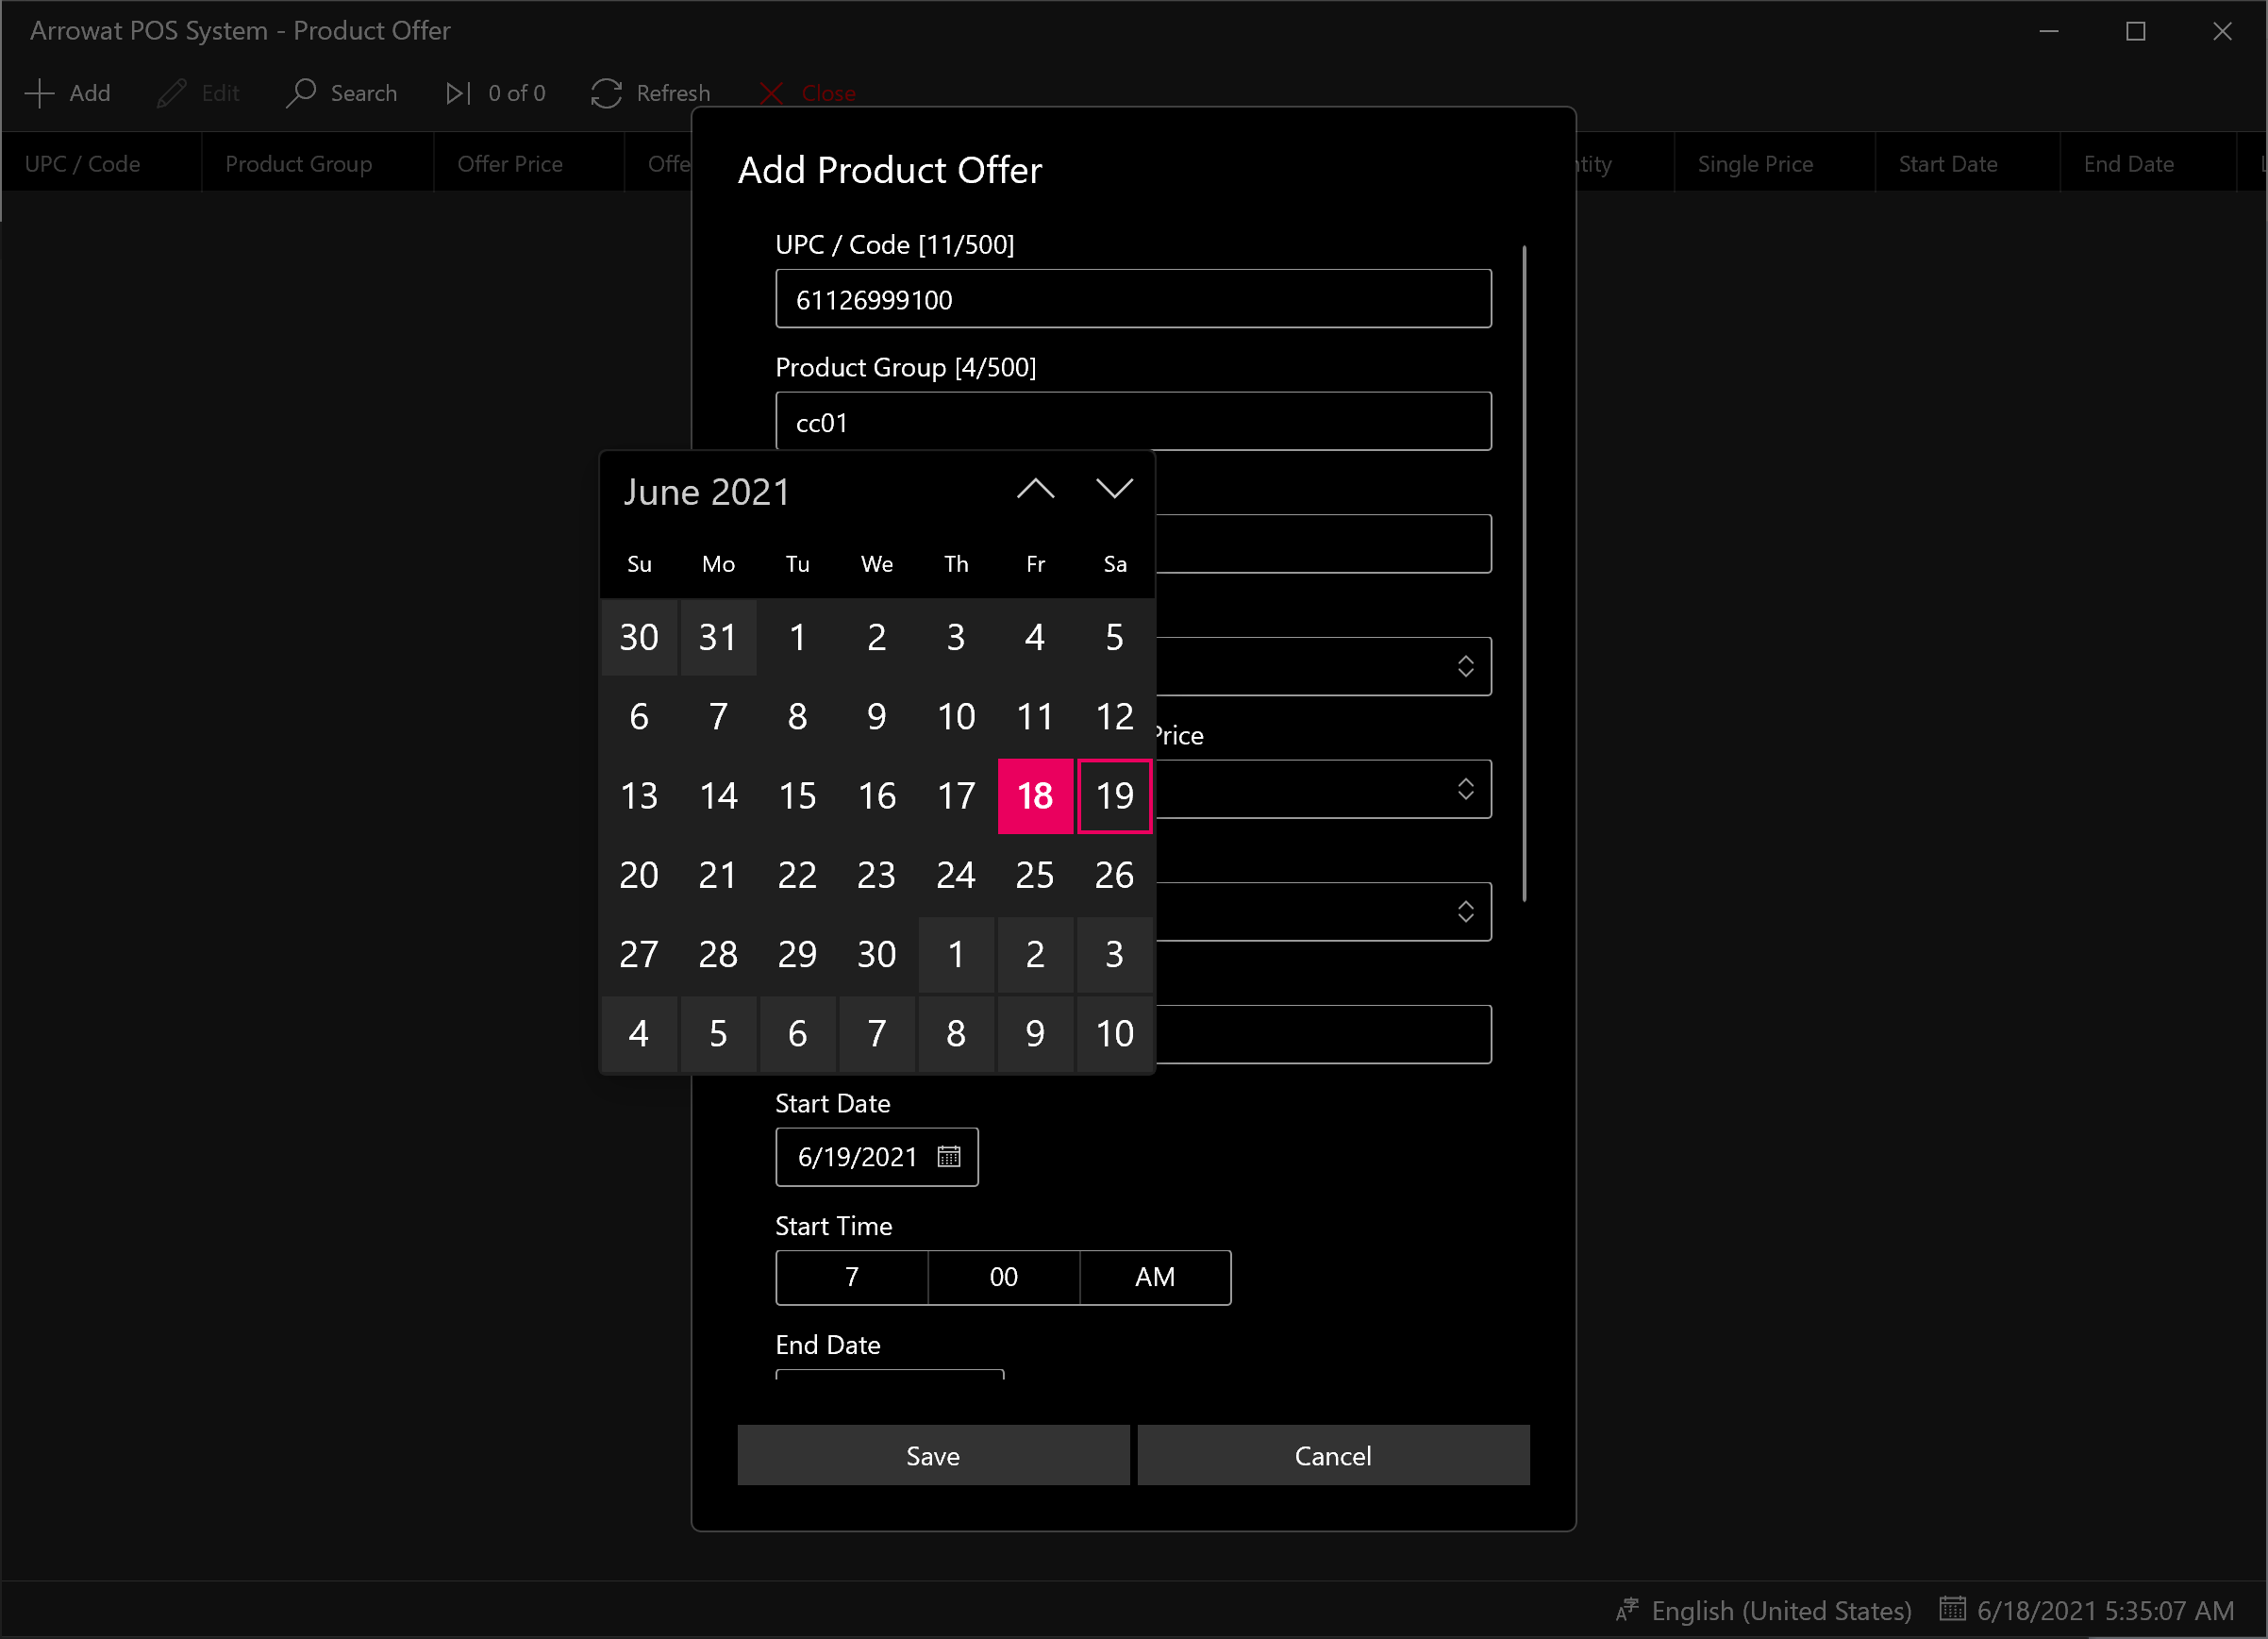Select June 19 on the calendar
The image size is (2268, 1639).
[1114, 794]
